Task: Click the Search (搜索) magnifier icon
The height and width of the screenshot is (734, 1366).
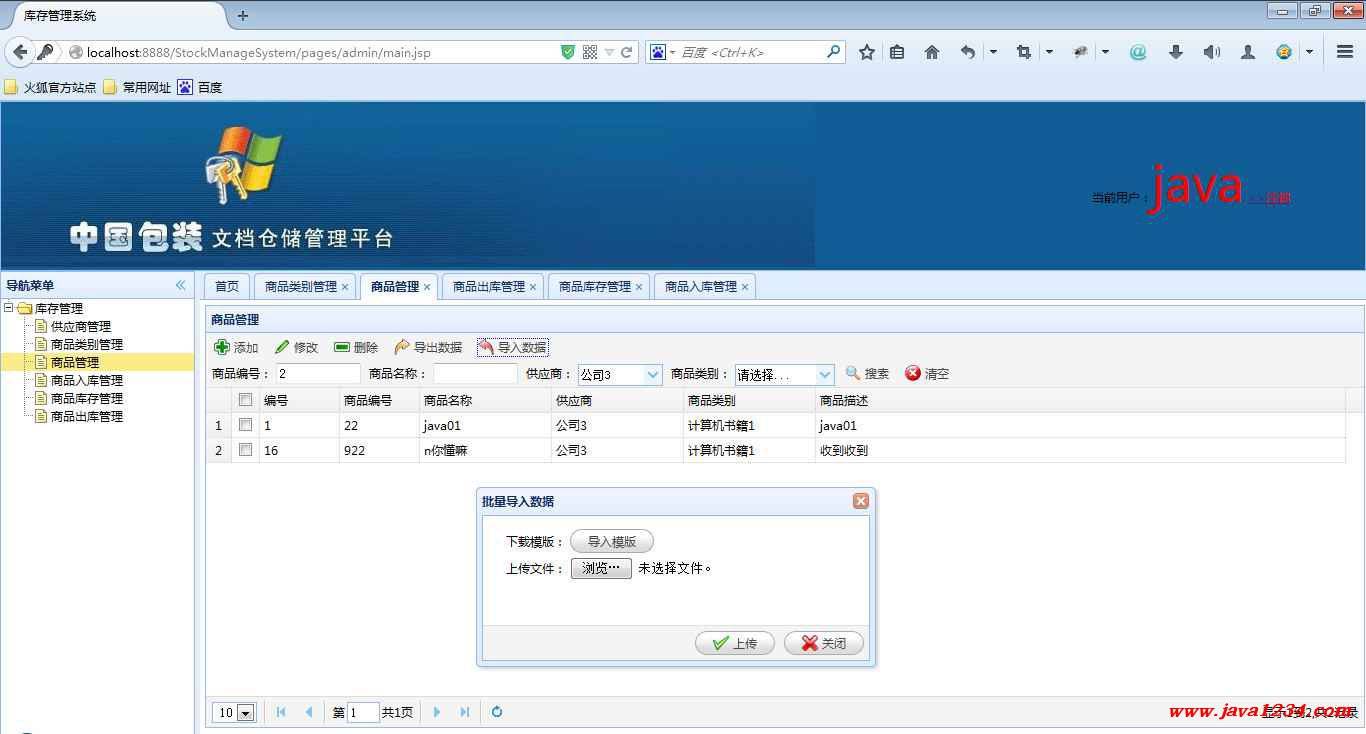Action: 853,373
